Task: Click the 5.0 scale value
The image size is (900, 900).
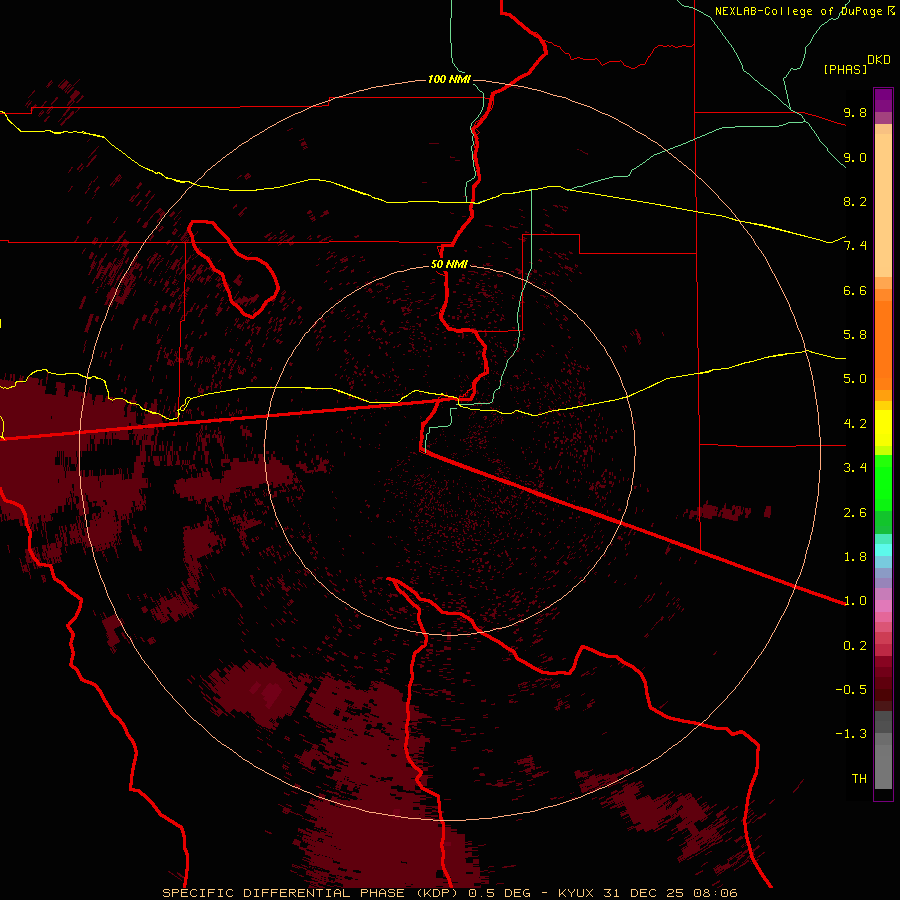Action: pos(855,379)
